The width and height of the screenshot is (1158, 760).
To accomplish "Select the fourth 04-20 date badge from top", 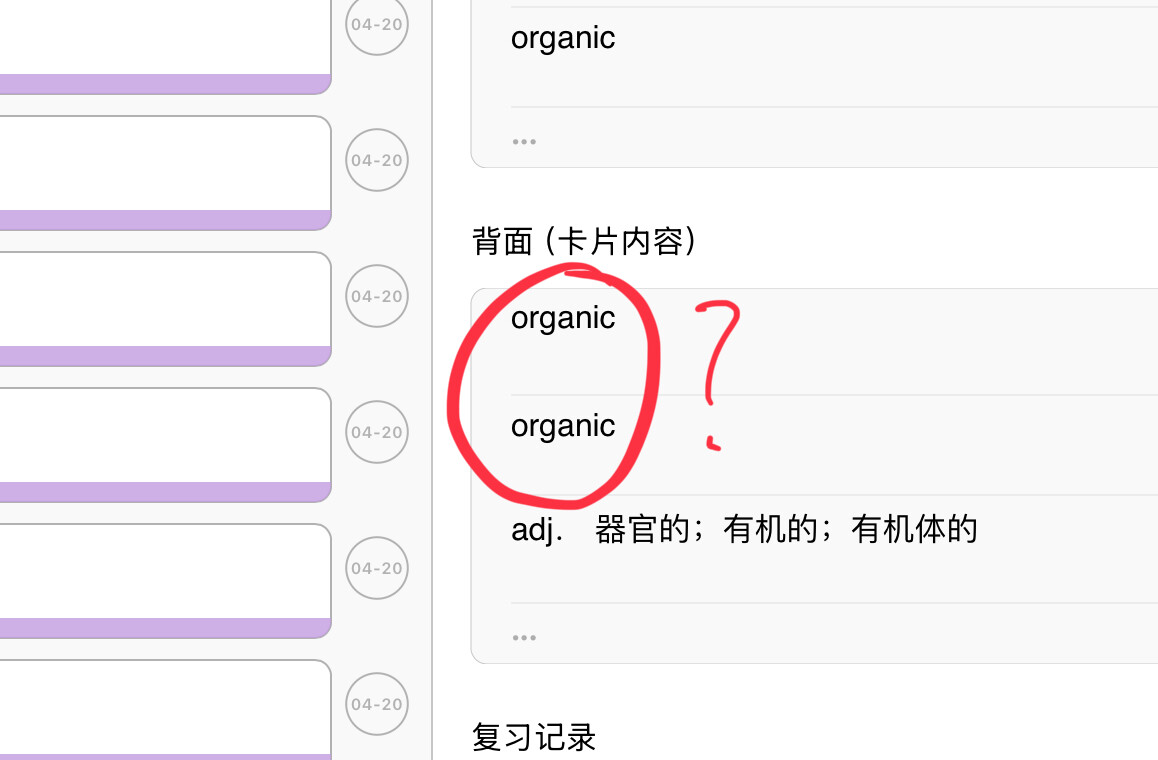I will click(377, 432).
